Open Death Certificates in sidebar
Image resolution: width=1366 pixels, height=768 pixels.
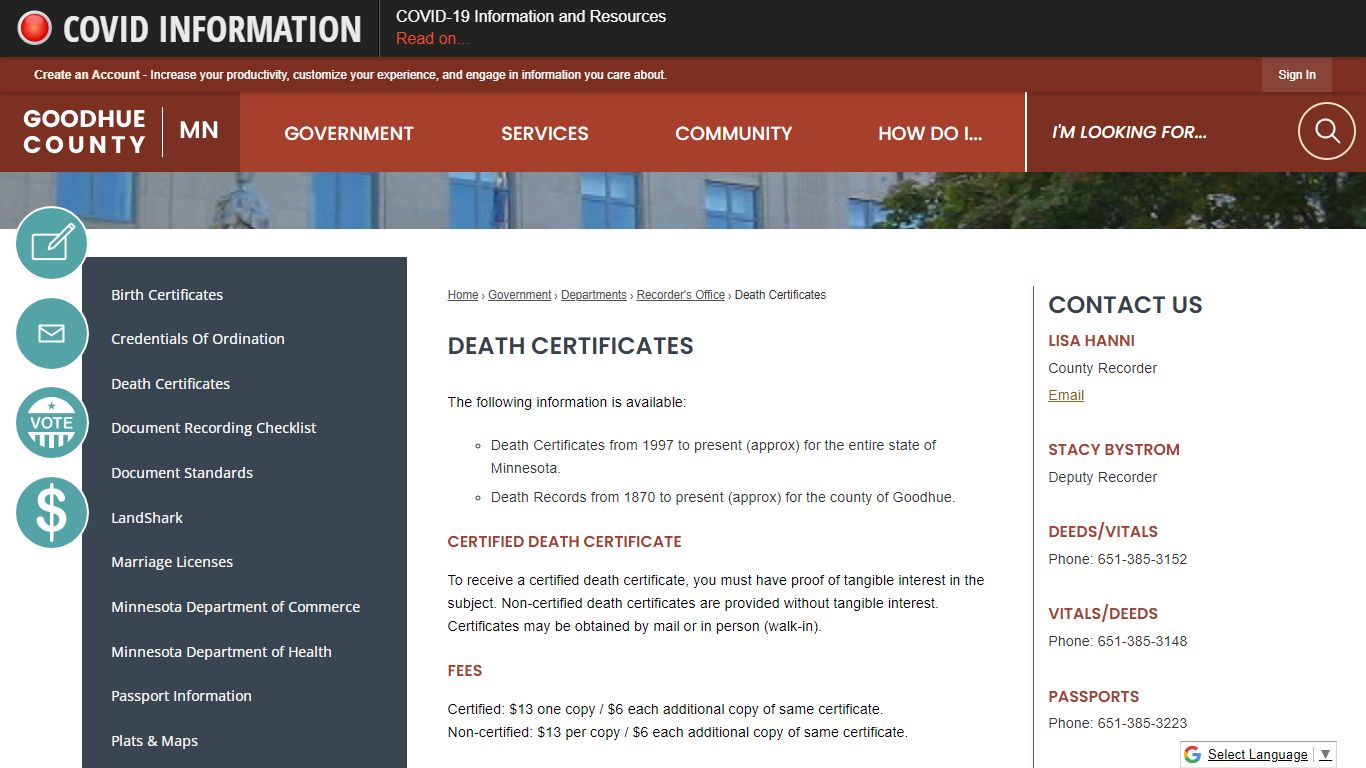coord(170,384)
